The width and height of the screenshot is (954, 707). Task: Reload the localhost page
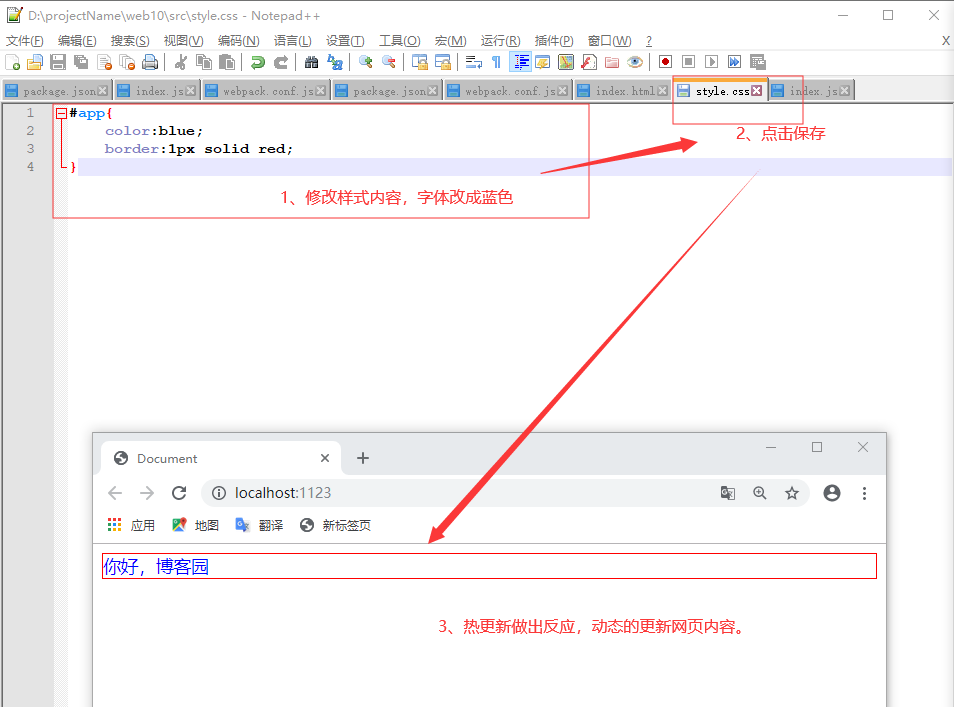pos(179,493)
